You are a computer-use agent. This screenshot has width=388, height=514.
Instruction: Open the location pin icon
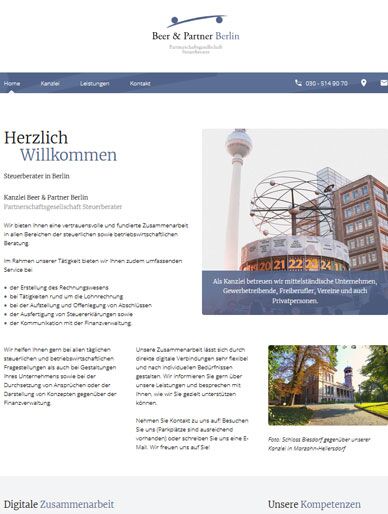(x=364, y=83)
